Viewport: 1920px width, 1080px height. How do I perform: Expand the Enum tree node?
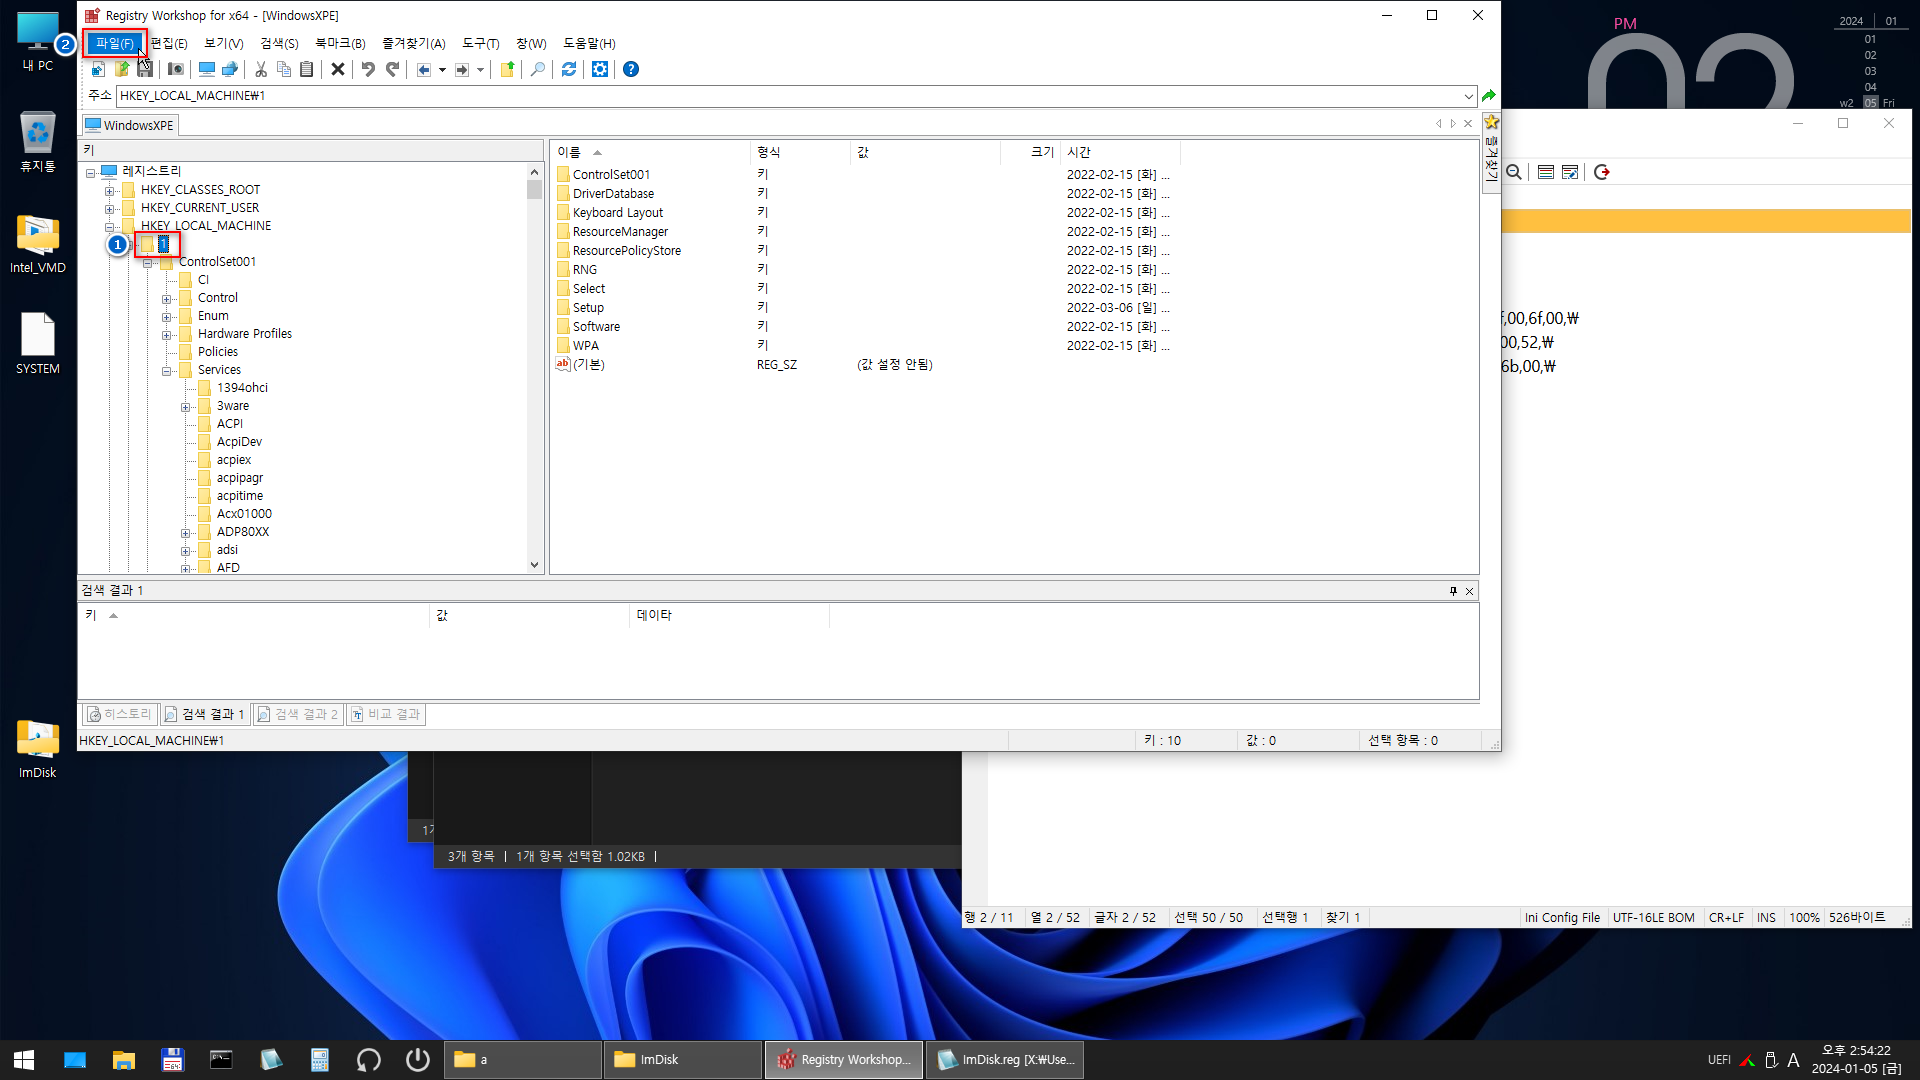point(167,316)
